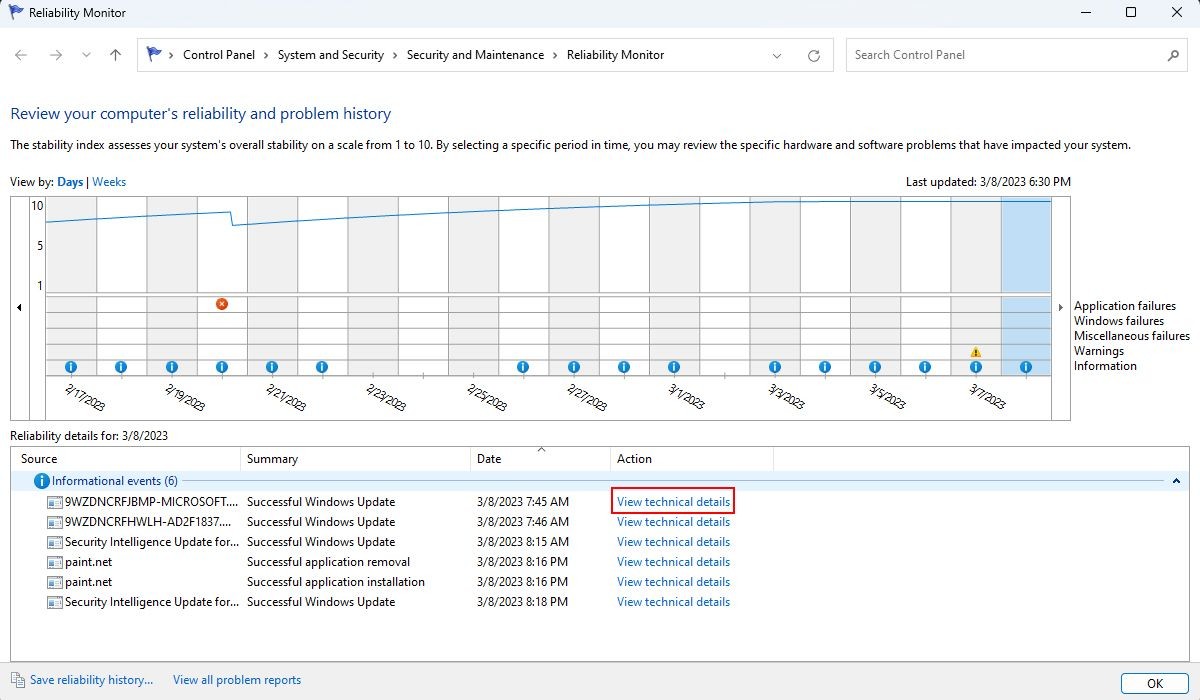View technical details for paint.net removal
This screenshot has height=700, width=1200.
(x=673, y=562)
